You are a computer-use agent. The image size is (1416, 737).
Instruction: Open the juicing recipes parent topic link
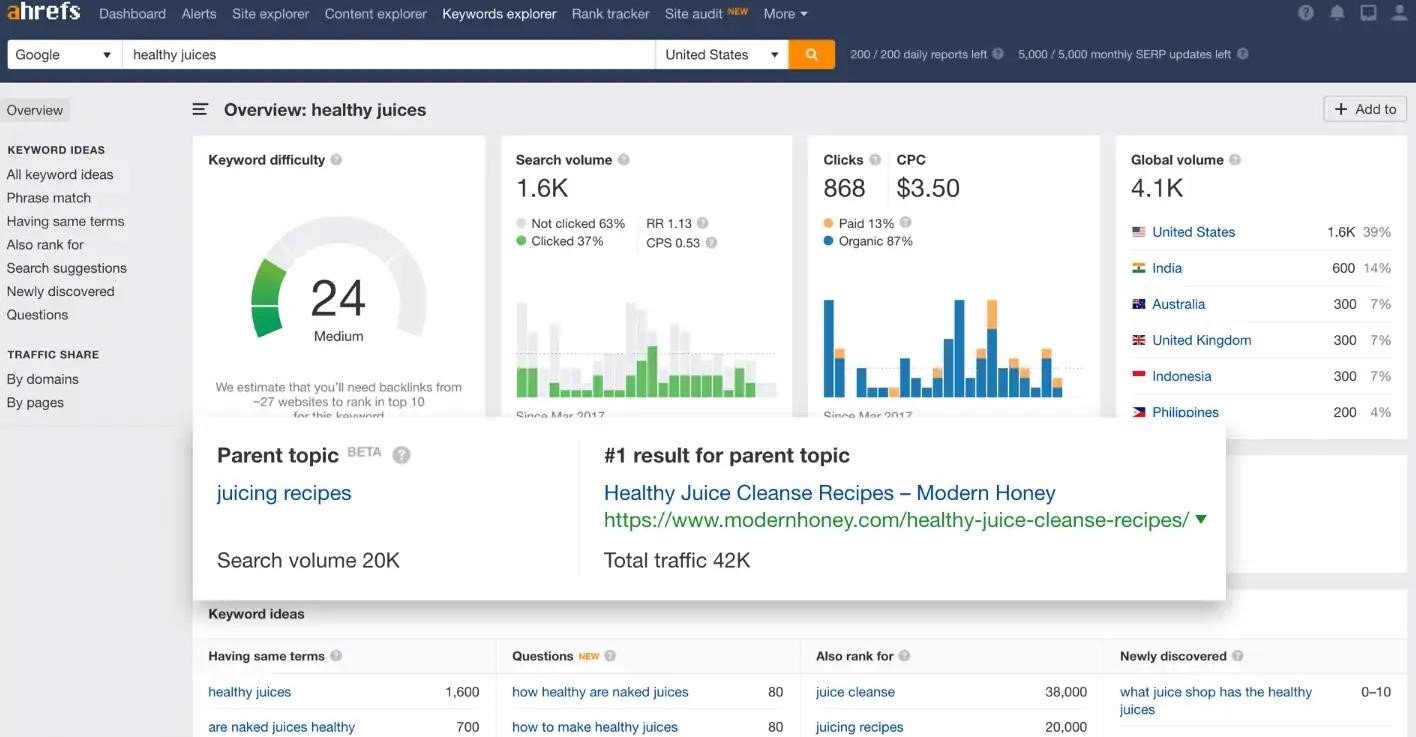point(284,493)
